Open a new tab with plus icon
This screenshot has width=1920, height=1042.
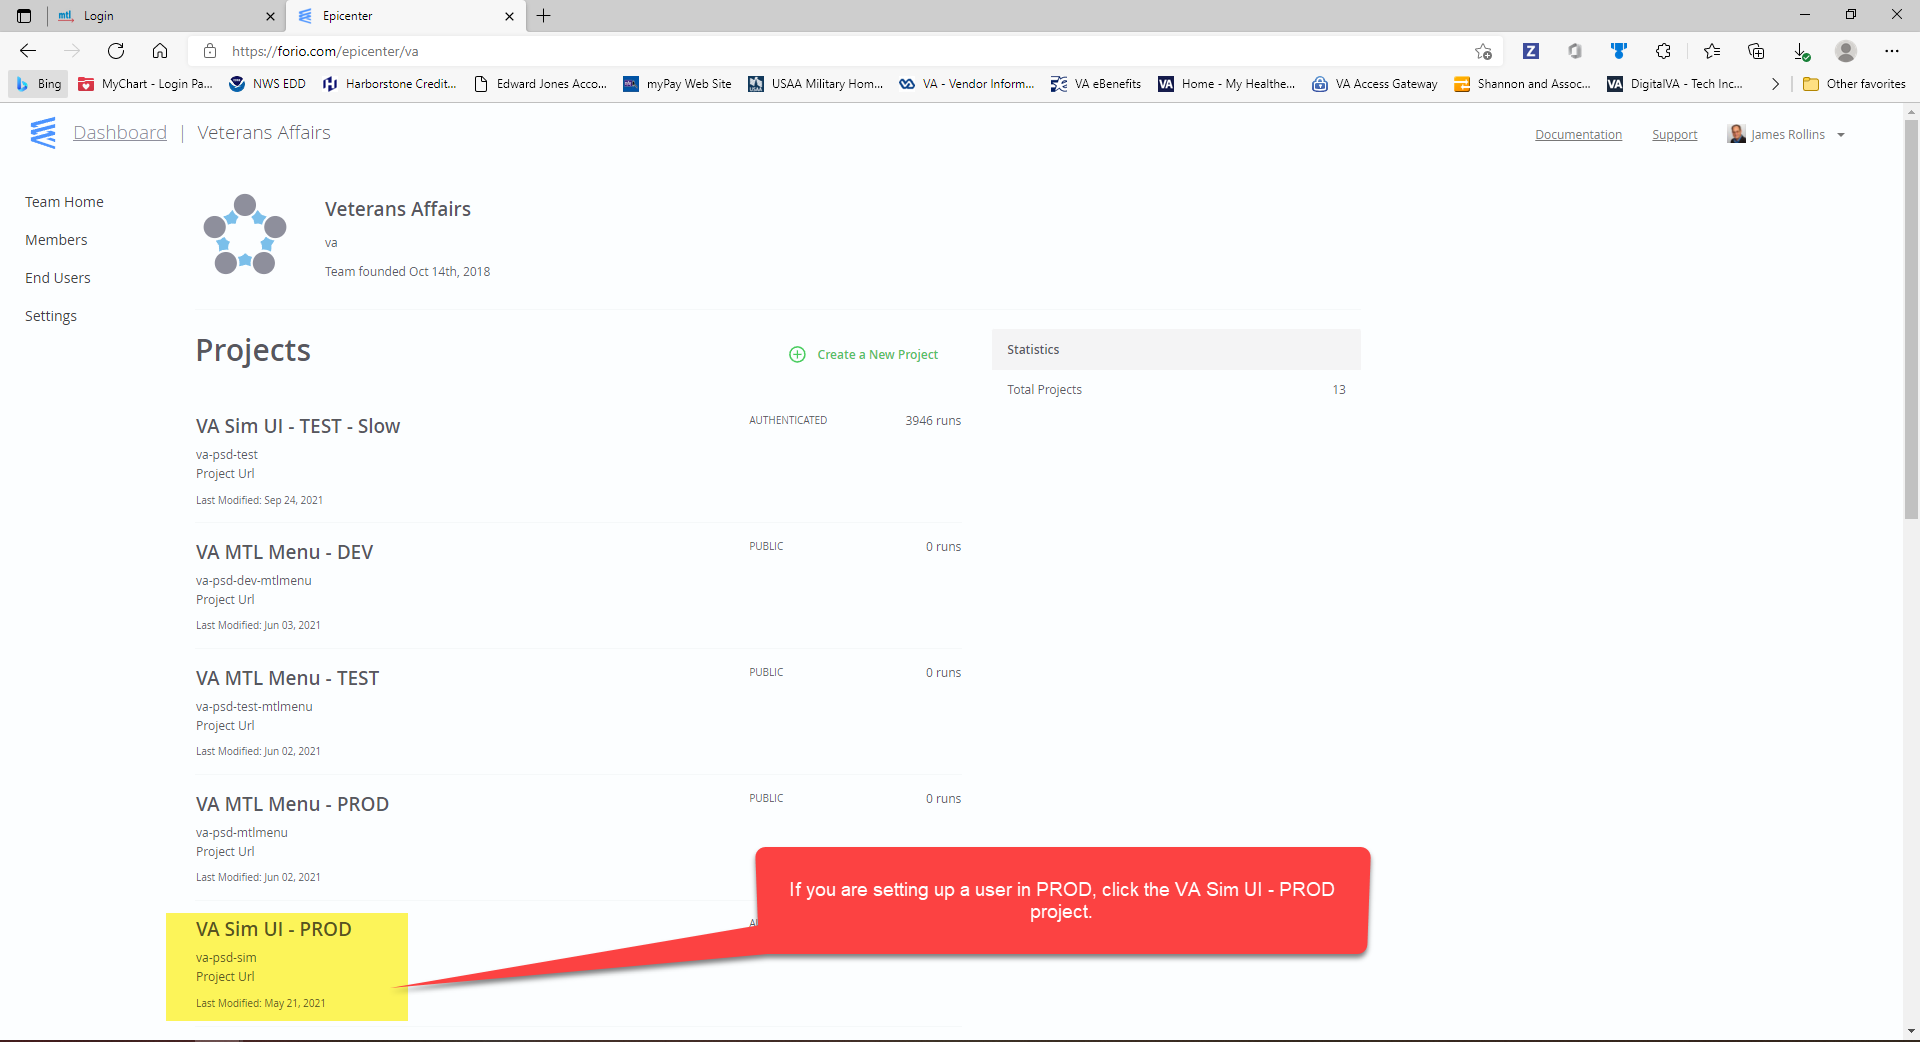(x=544, y=16)
